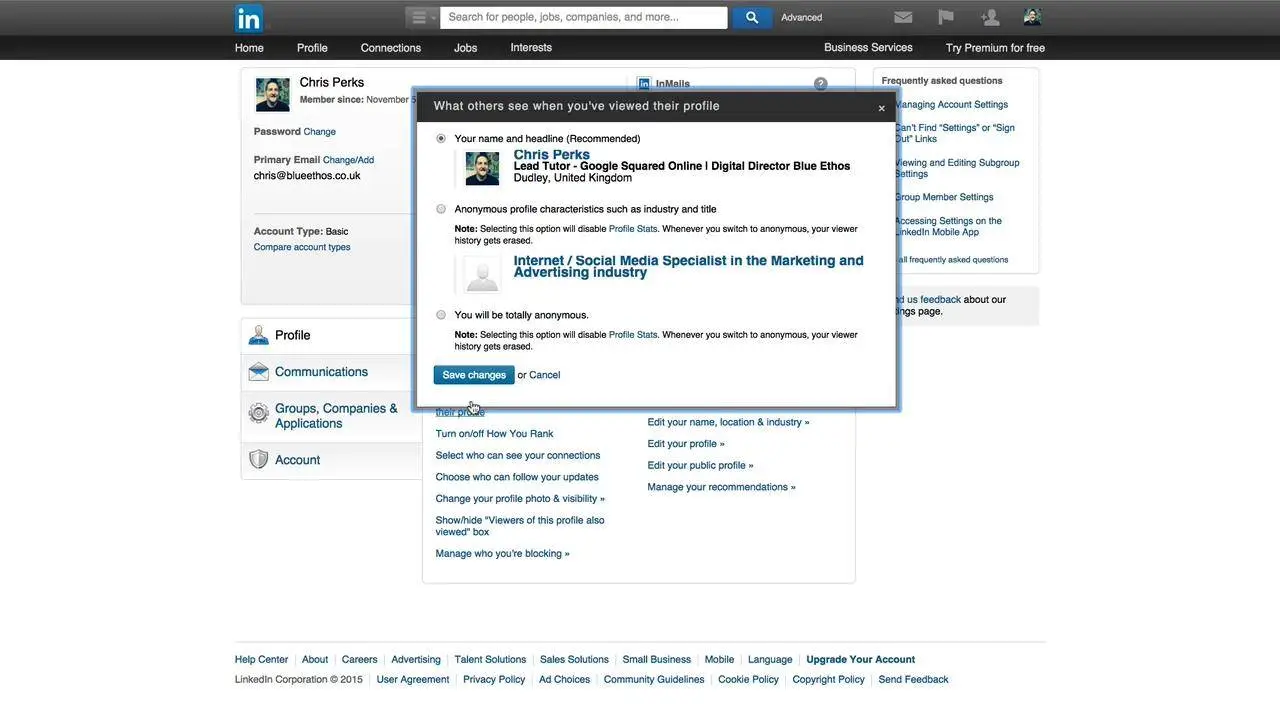Viewport: 1280px width, 720px height.
Task: Click the search people and jobs field
Action: point(584,17)
